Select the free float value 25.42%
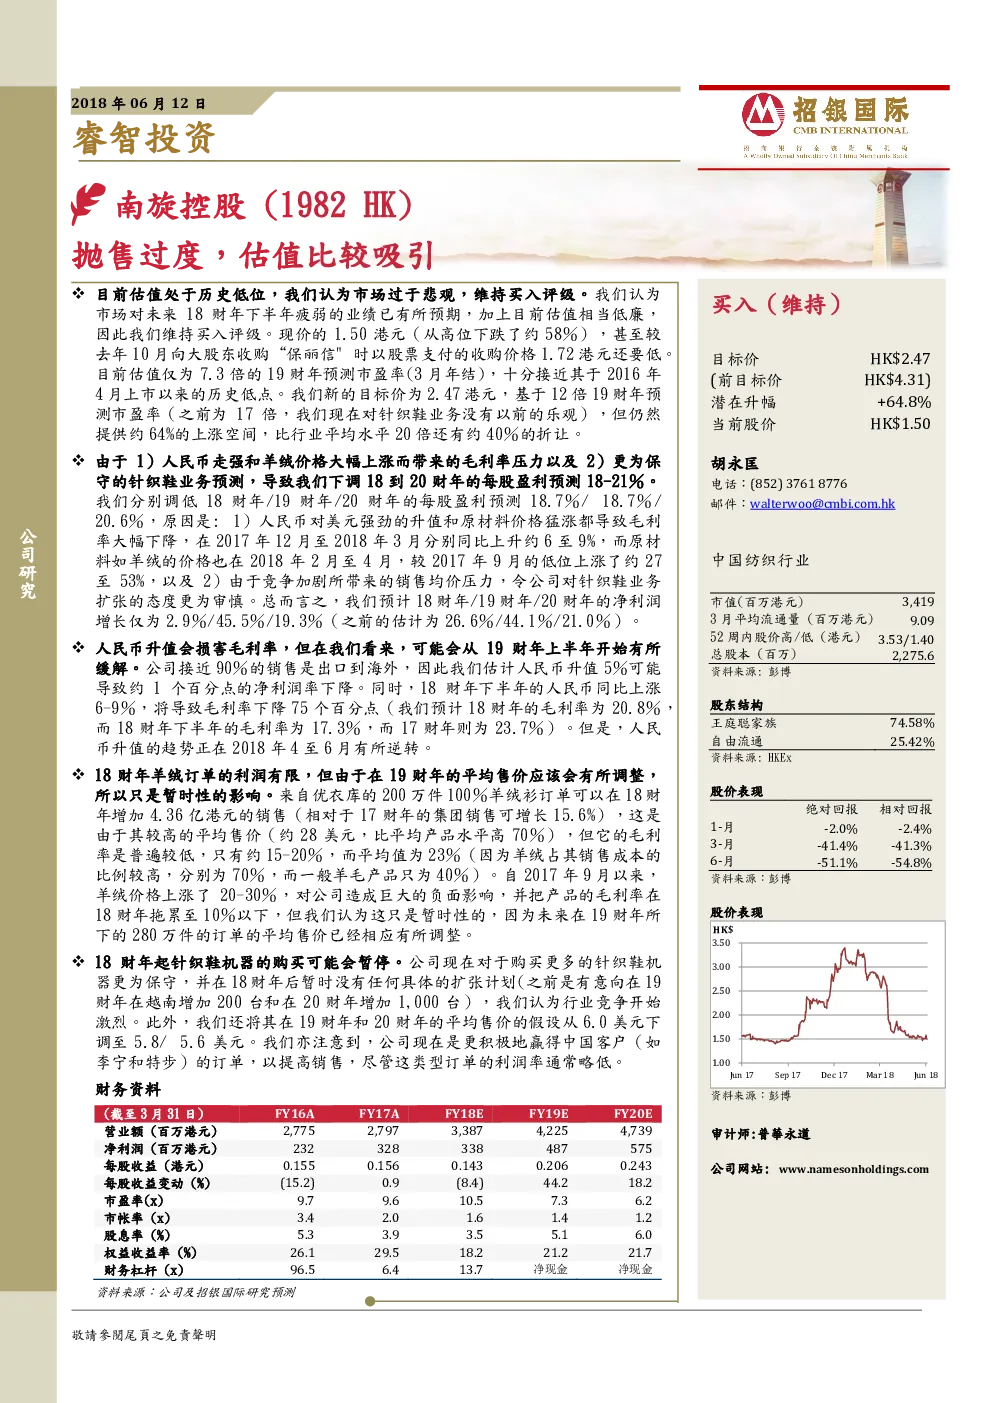The image size is (992, 1403). coord(912,742)
